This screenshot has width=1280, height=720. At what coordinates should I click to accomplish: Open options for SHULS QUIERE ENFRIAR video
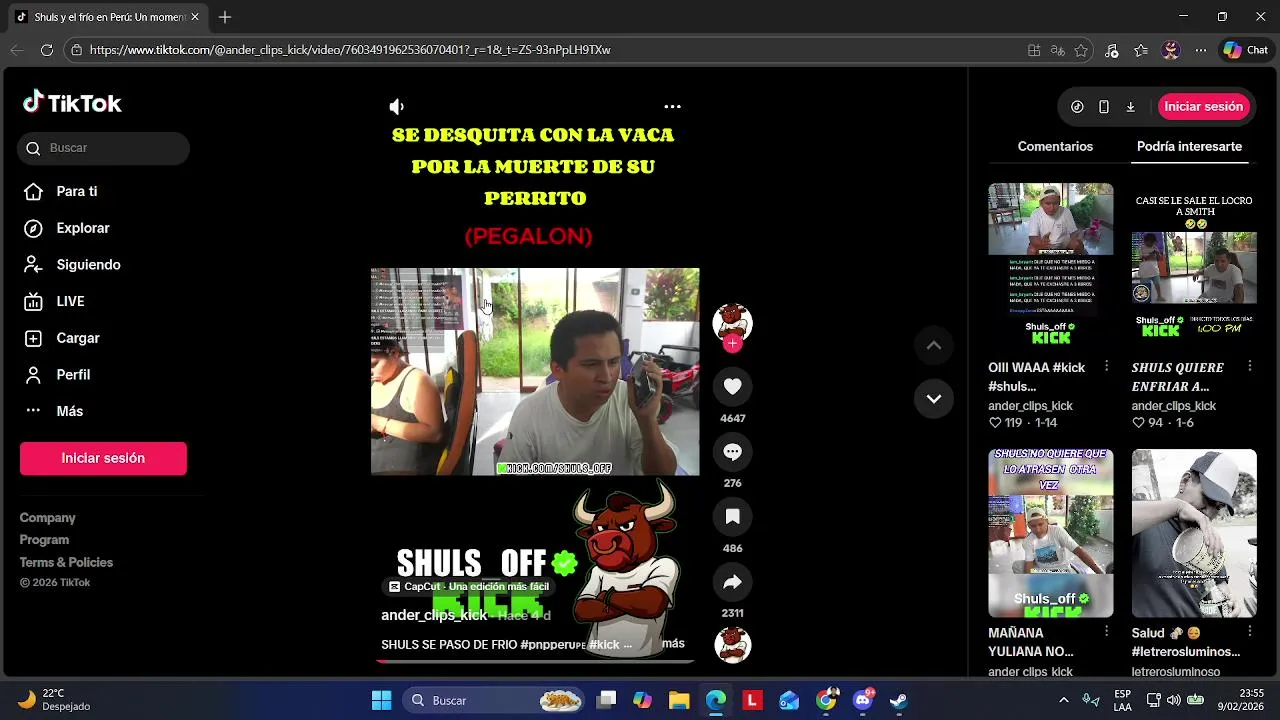pyautogui.click(x=1249, y=367)
